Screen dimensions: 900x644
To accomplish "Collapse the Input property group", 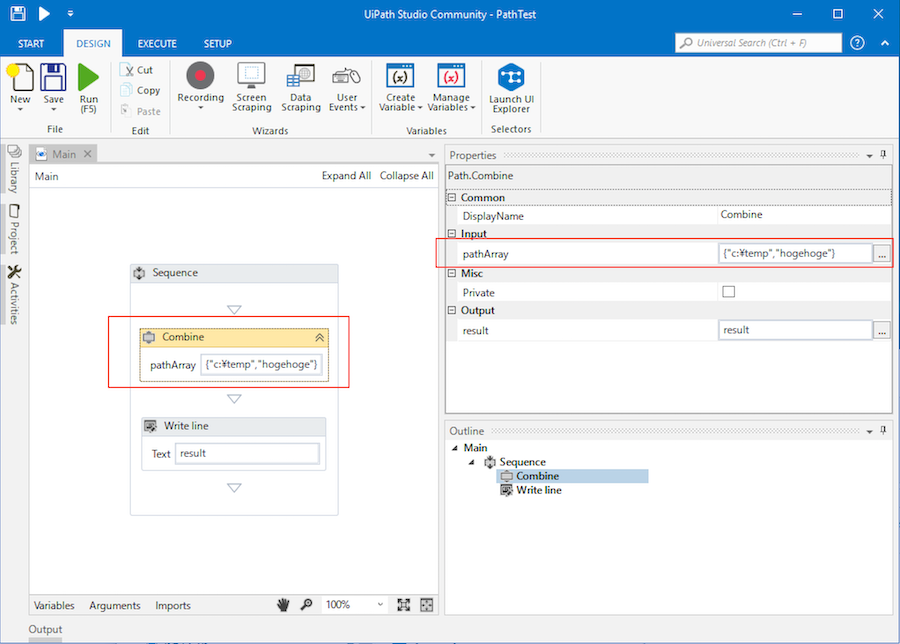I will (x=452, y=234).
